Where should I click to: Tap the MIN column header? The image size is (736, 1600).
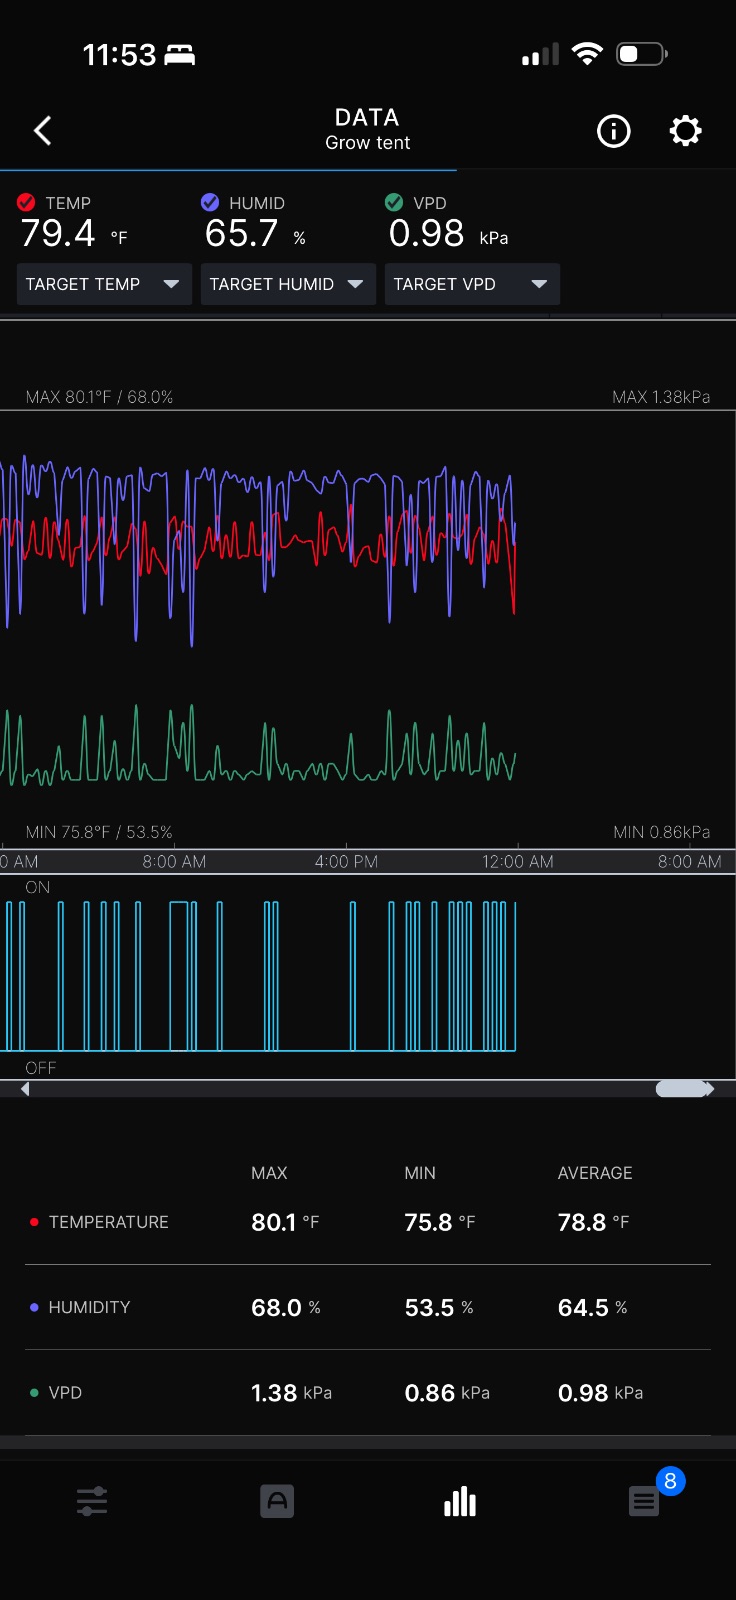click(x=420, y=1173)
